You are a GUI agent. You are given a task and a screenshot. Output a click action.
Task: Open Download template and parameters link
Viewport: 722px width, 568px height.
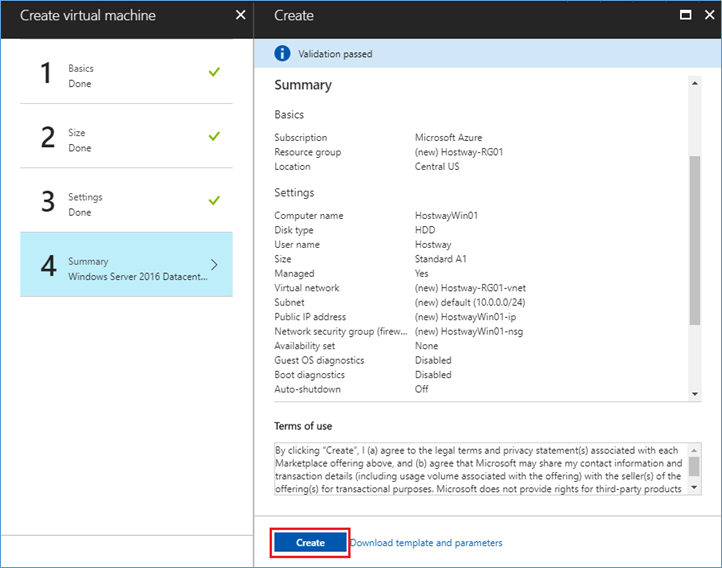(426, 543)
